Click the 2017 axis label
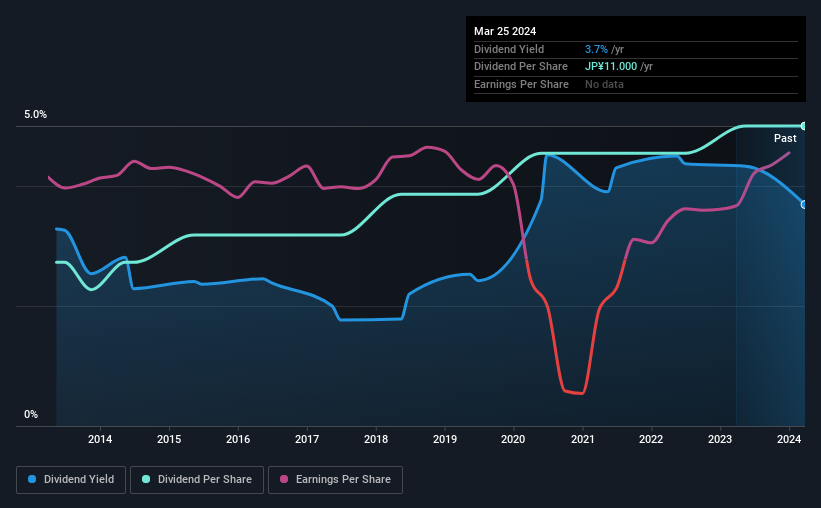The image size is (821, 508). click(307, 439)
